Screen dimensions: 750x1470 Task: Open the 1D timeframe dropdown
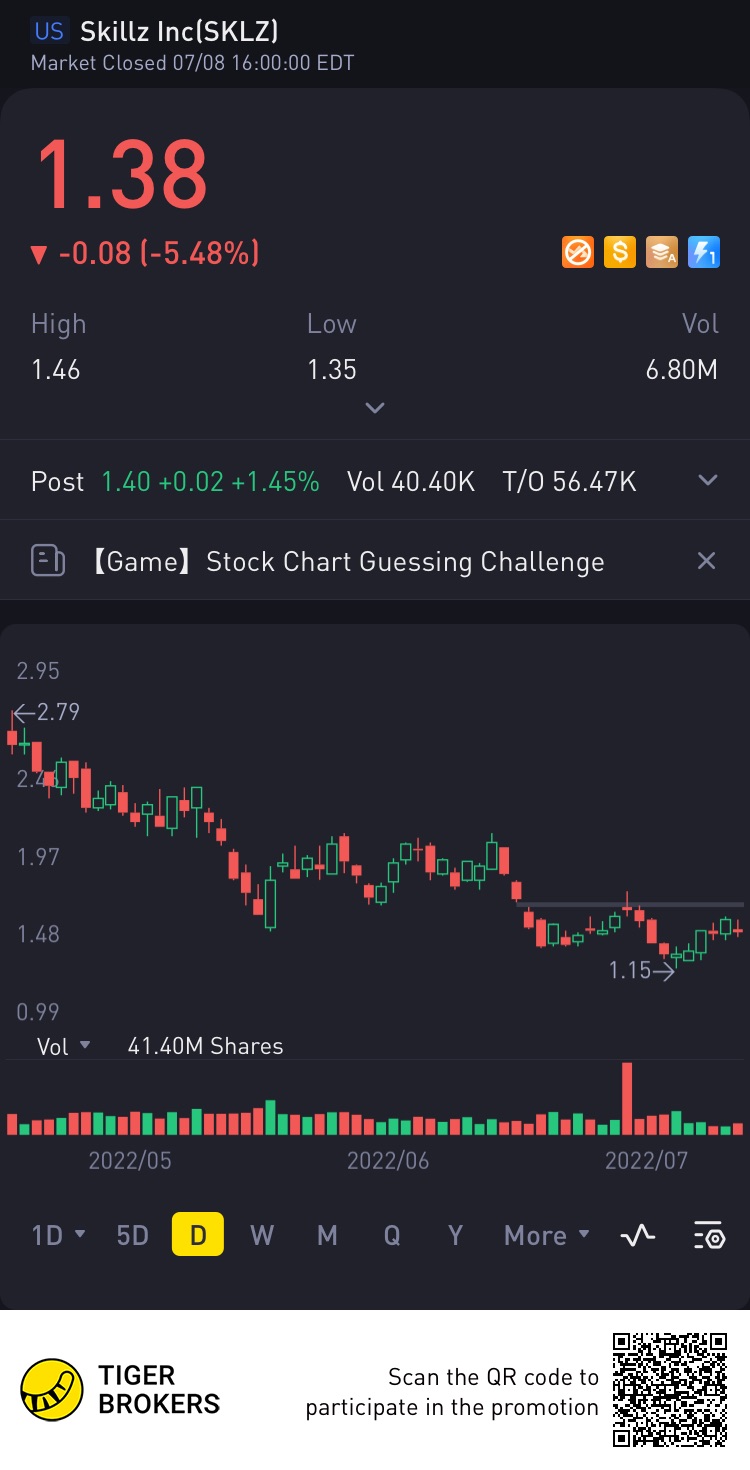[58, 1235]
